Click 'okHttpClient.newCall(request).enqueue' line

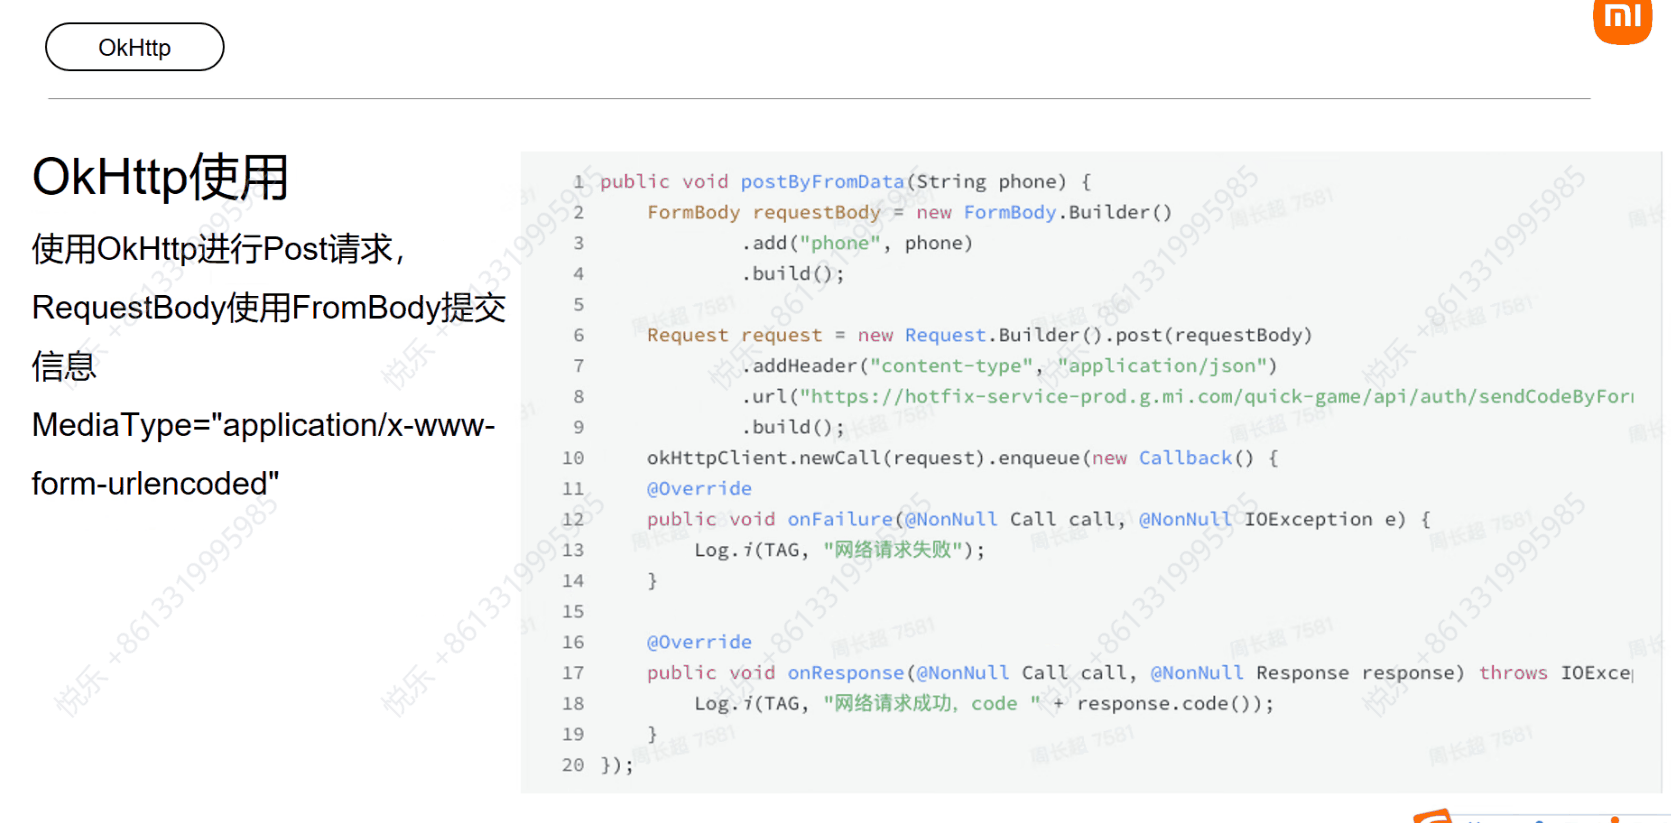click(962, 458)
